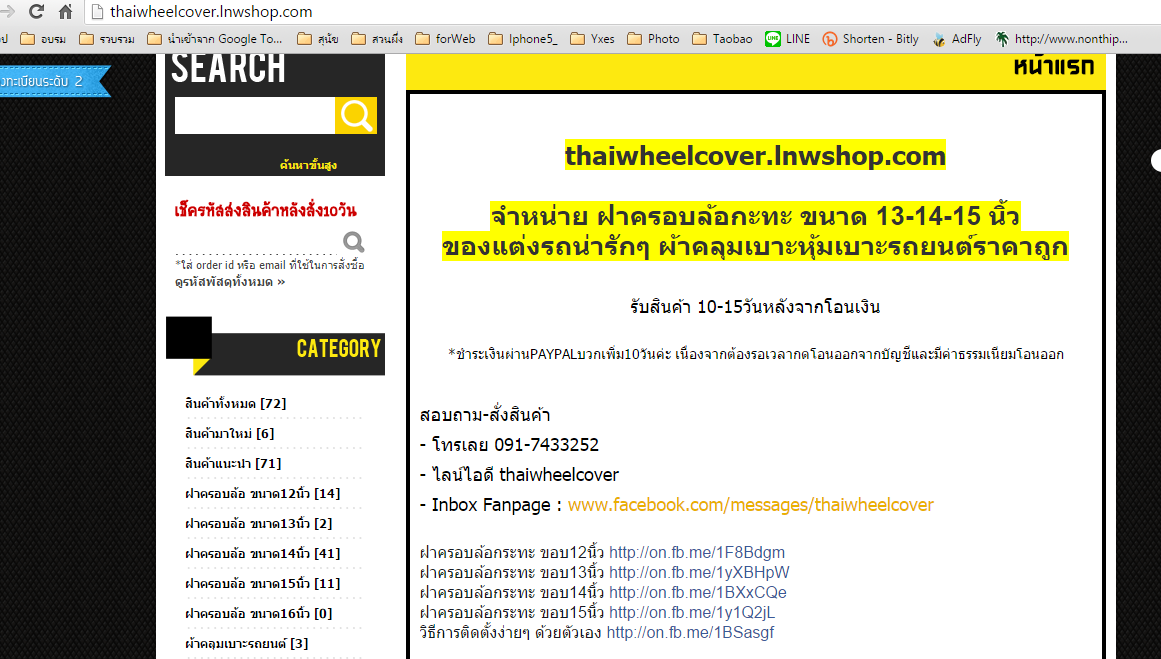This screenshot has width=1161, height=659.
Task: Open the Iphone5_ bookmarks folder
Action: tap(523, 39)
